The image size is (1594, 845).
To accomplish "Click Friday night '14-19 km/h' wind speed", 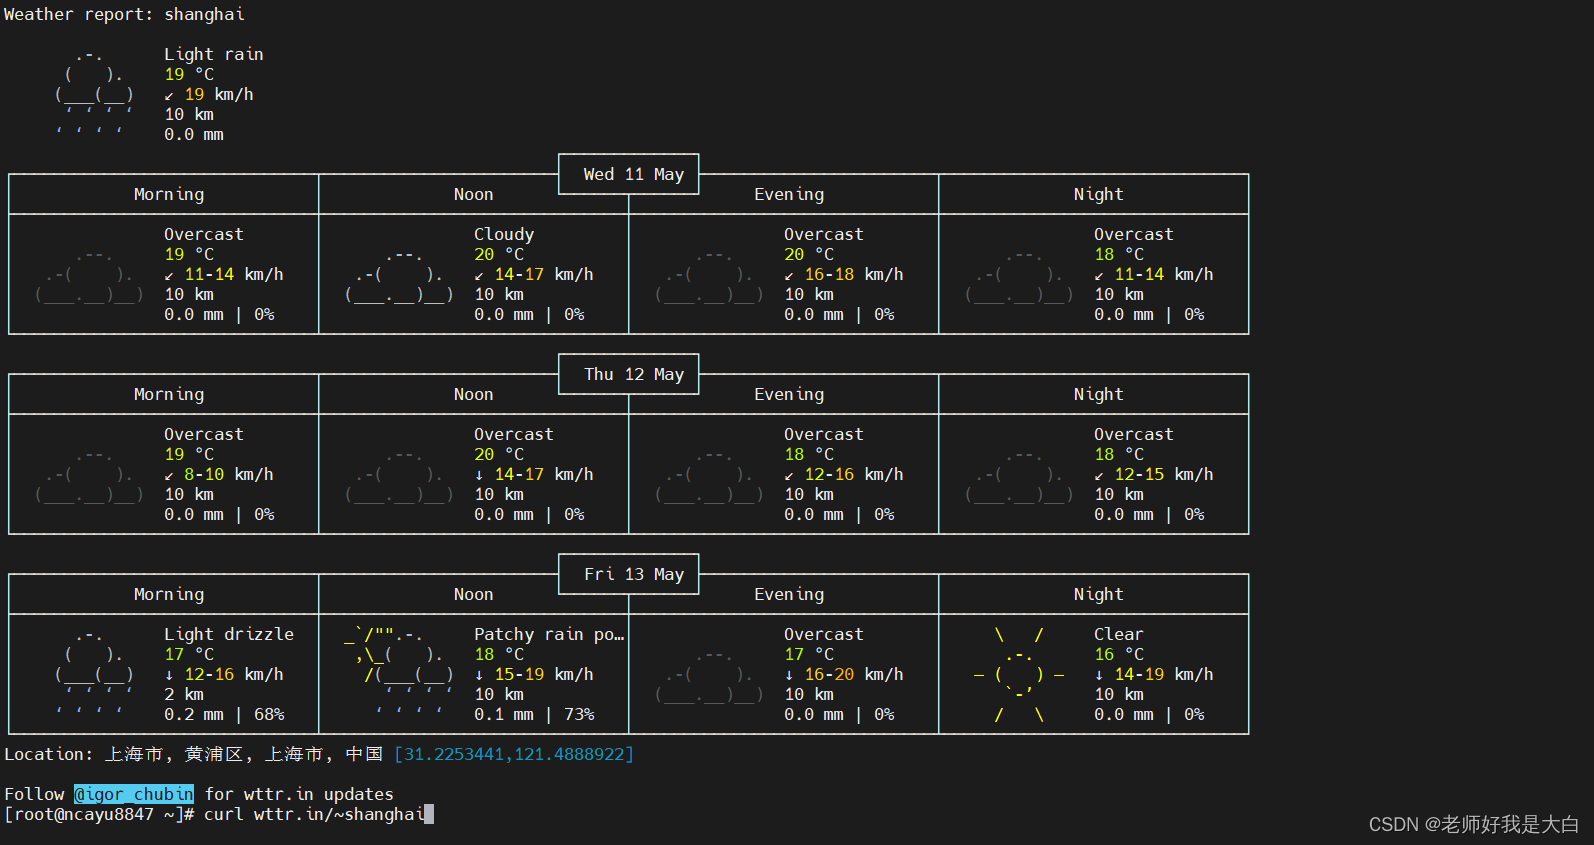I will point(1164,674).
